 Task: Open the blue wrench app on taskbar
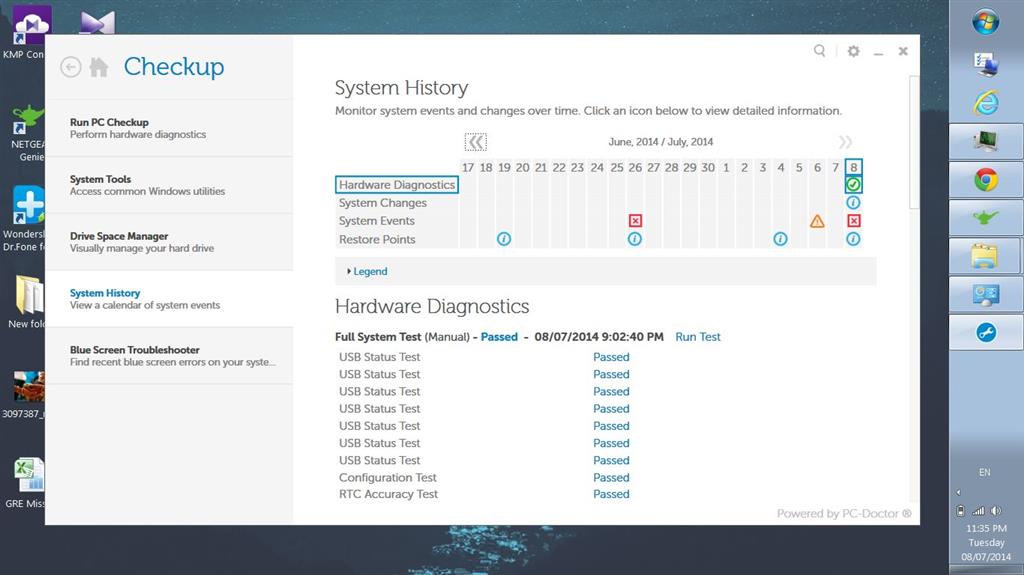point(985,332)
